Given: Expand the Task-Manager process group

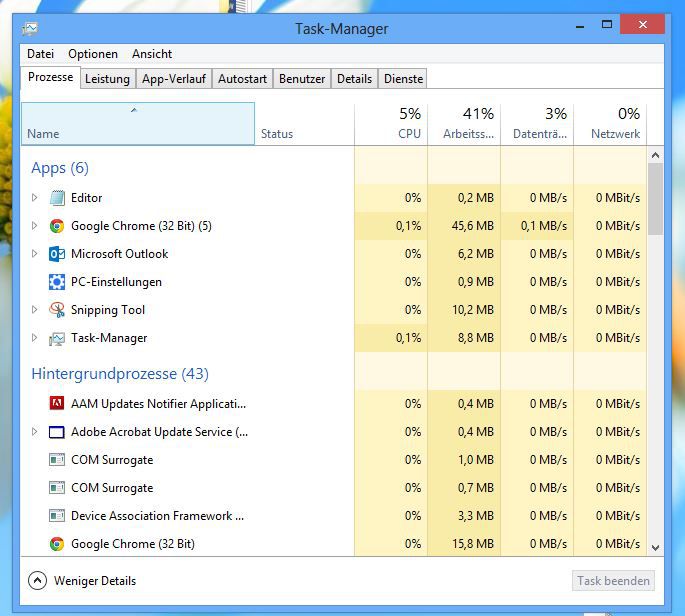Looking at the screenshot, I should tap(35, 338).
